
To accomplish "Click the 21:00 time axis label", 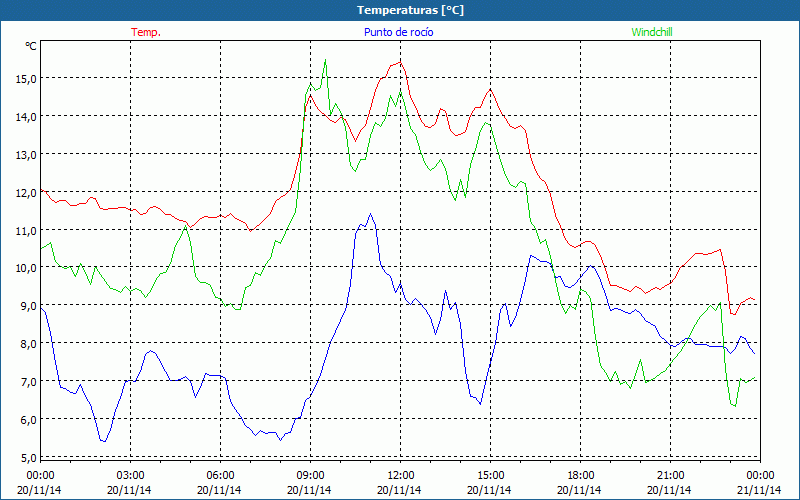I will (x=670, y=475).
